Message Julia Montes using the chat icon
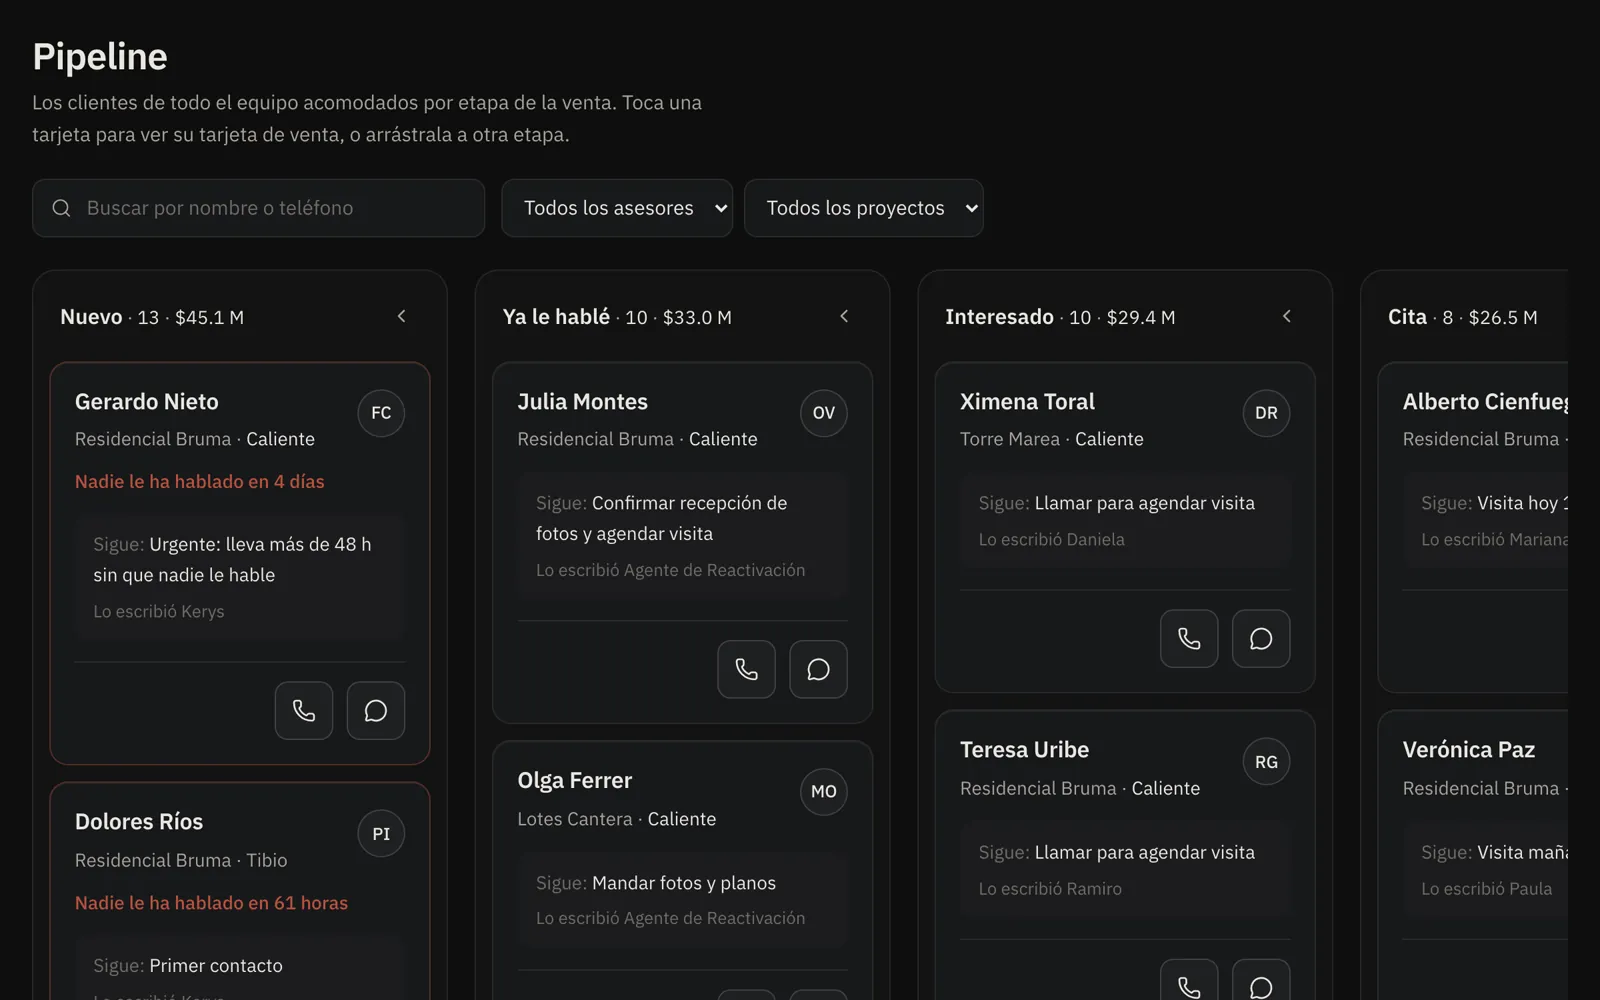Viewport: 1600px width, 1000px height. click(818, 669)
